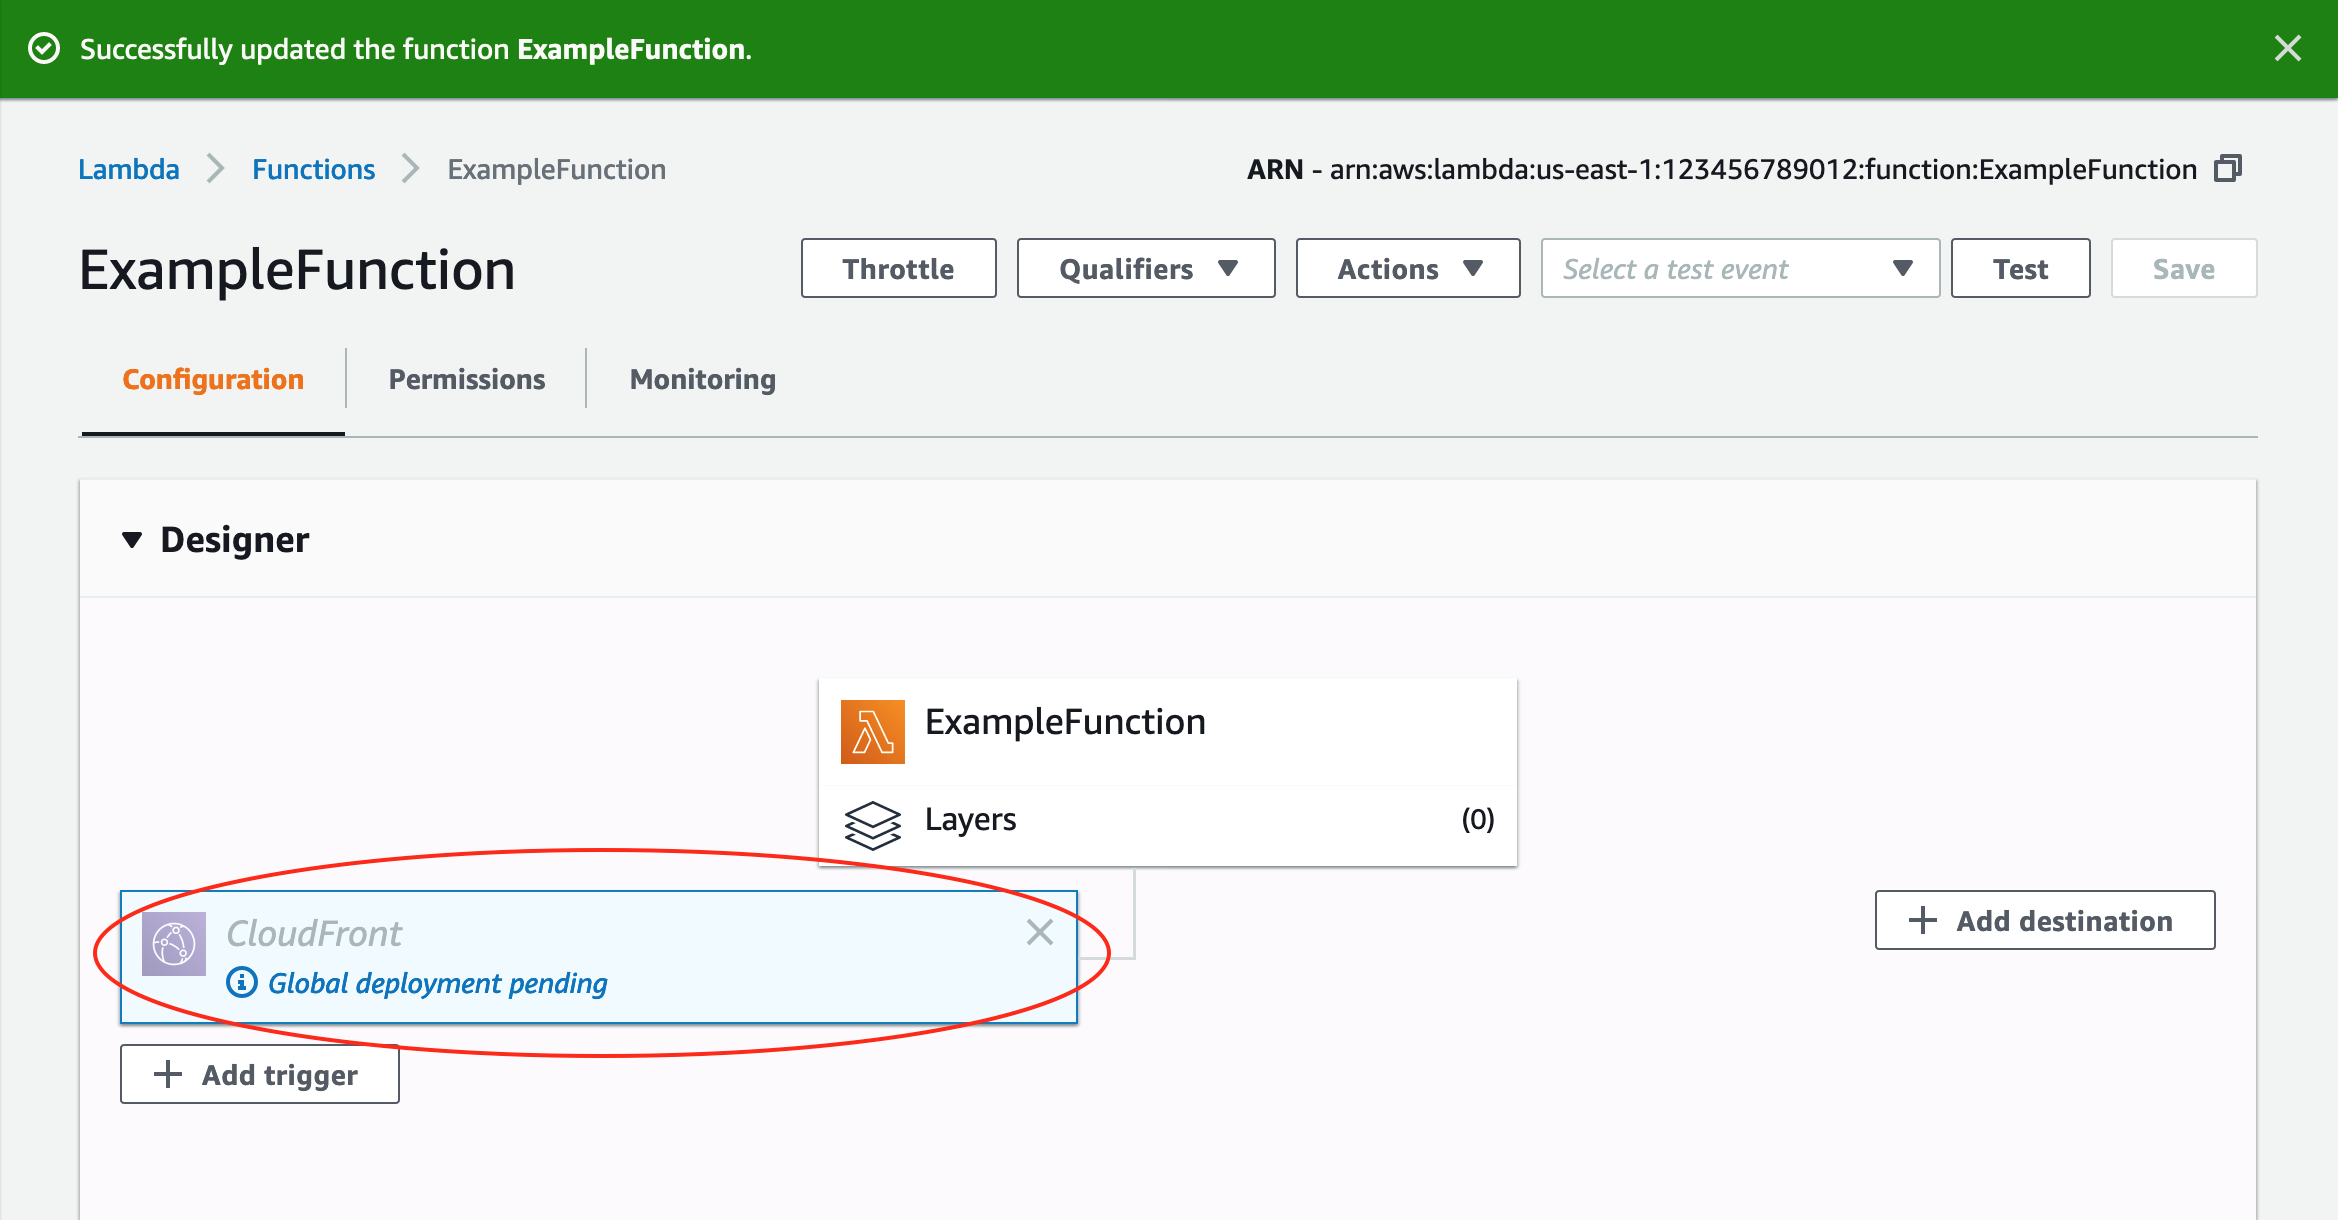This screenshot has width=2338, height=1220.
Task: Dismiss the green success notification banner
Action: point(2287,48)
